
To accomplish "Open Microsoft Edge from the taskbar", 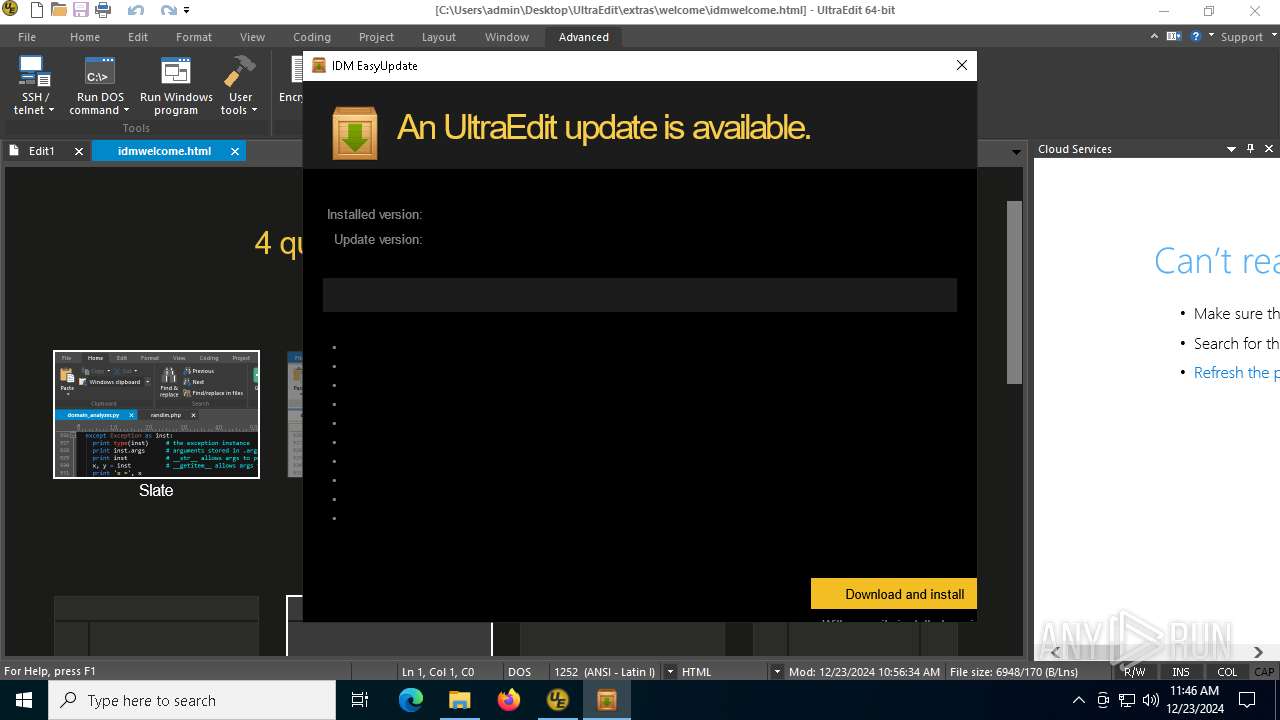I will 411,700.
